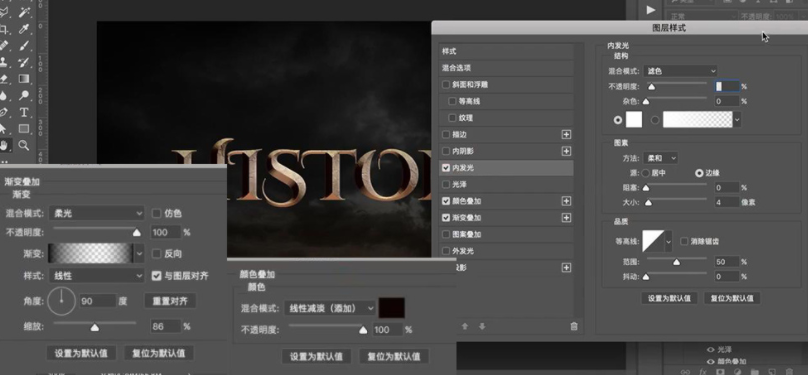This screenshot has height=375, width=808.
Task: Open inner glow 混合模式 滤色 dropdown
Action: 680,71
